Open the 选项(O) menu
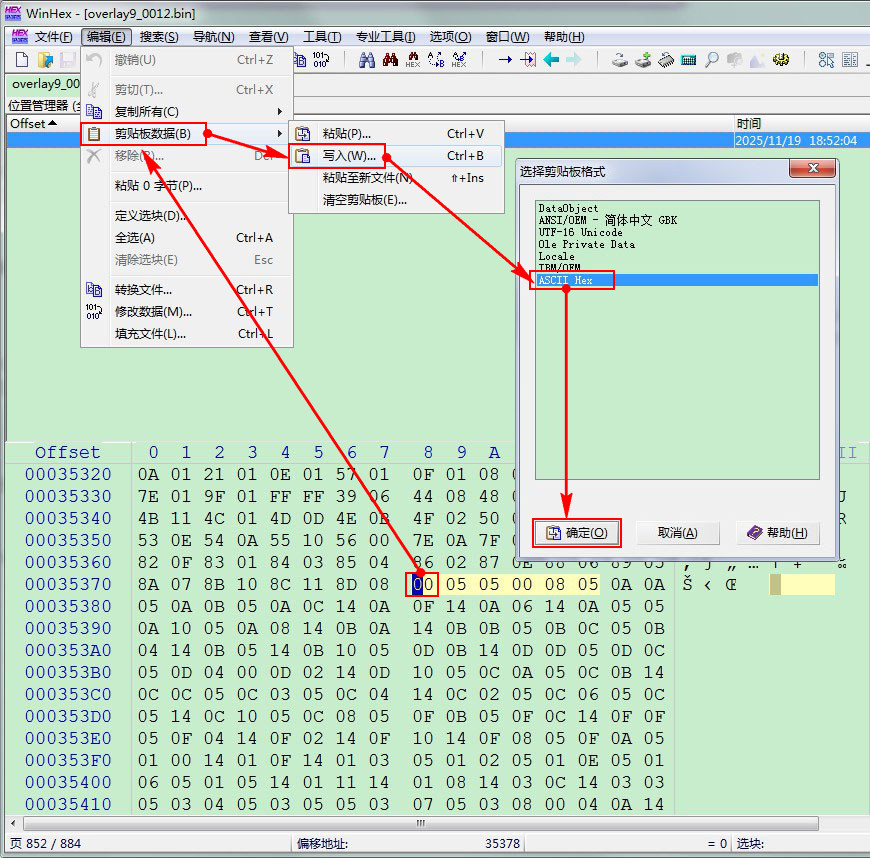Screen dimensions: 870x858 point(450,37)
